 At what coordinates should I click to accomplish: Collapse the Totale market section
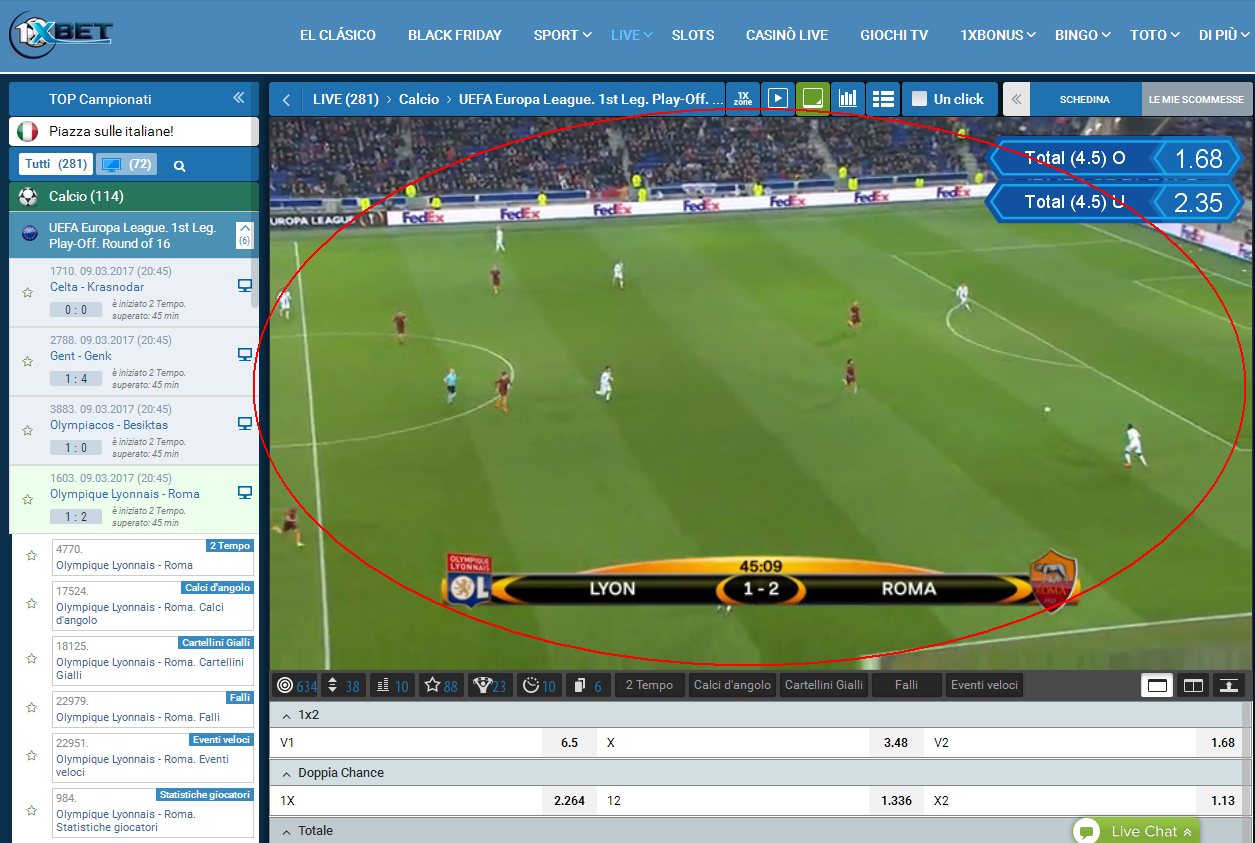point(286,832)
